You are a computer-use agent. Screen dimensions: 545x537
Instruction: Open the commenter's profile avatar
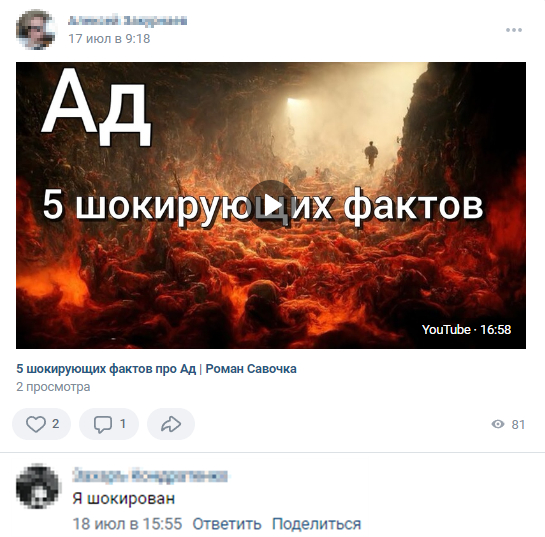click(x=38, y=486)
